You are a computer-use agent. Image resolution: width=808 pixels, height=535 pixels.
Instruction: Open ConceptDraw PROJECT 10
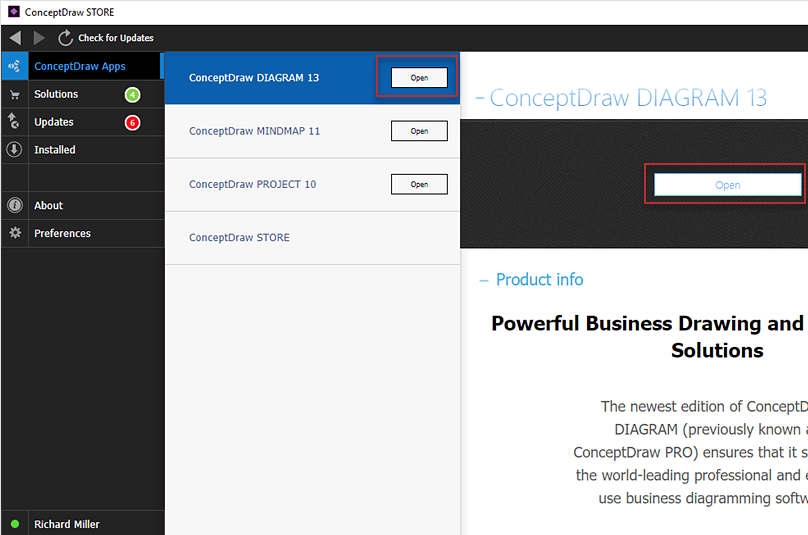(x=419, y=184)
